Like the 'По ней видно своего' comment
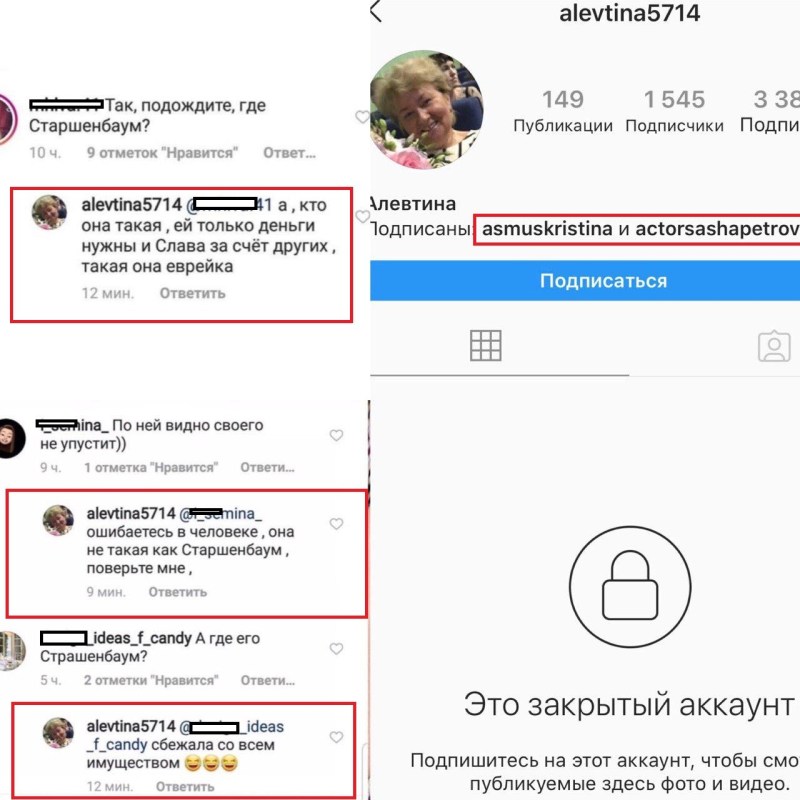This screenshot has width=800, height=800. 336,435
